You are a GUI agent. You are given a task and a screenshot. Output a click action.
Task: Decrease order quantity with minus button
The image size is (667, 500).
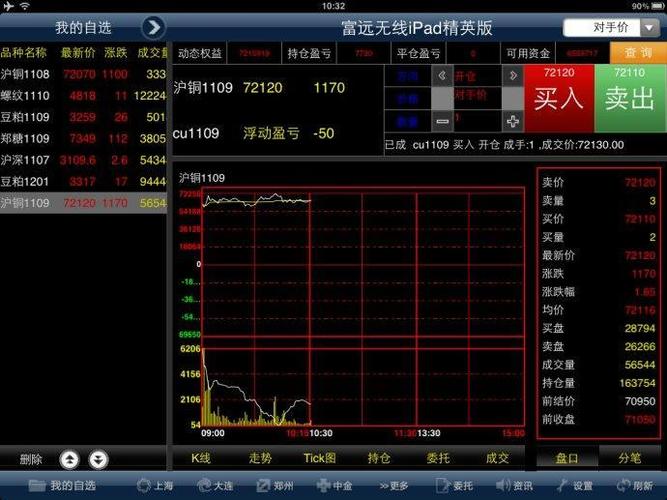442,122
